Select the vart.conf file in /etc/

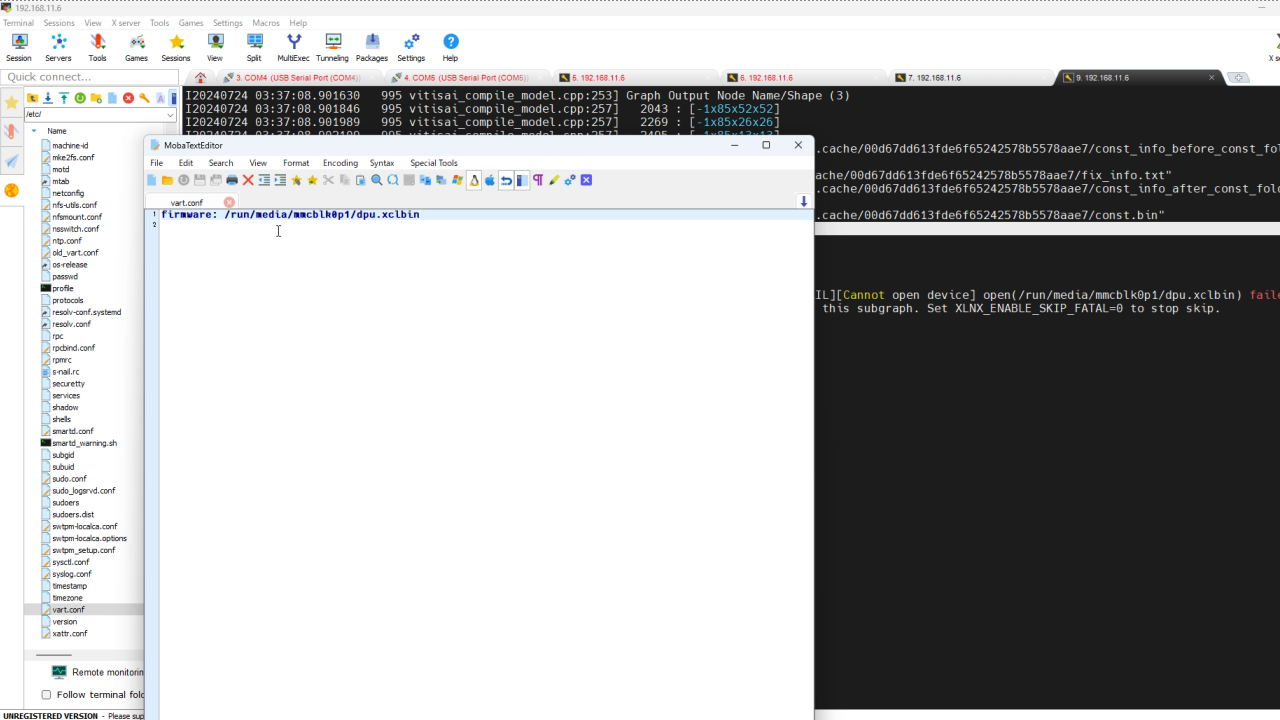pos(67,609)
